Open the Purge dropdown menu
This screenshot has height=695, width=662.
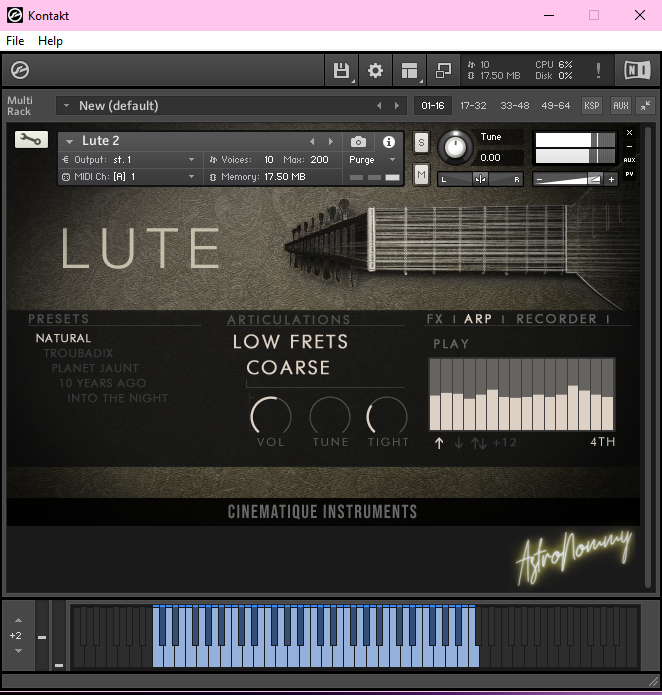click(372, 160)
